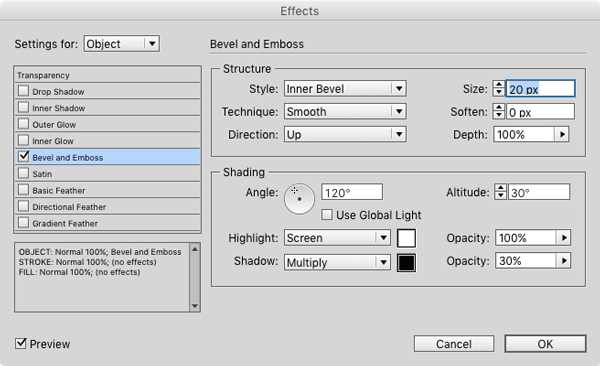Select Directional Feather in the effects list
The height and width of the screenshot is (366, 600).
point(108,207)
